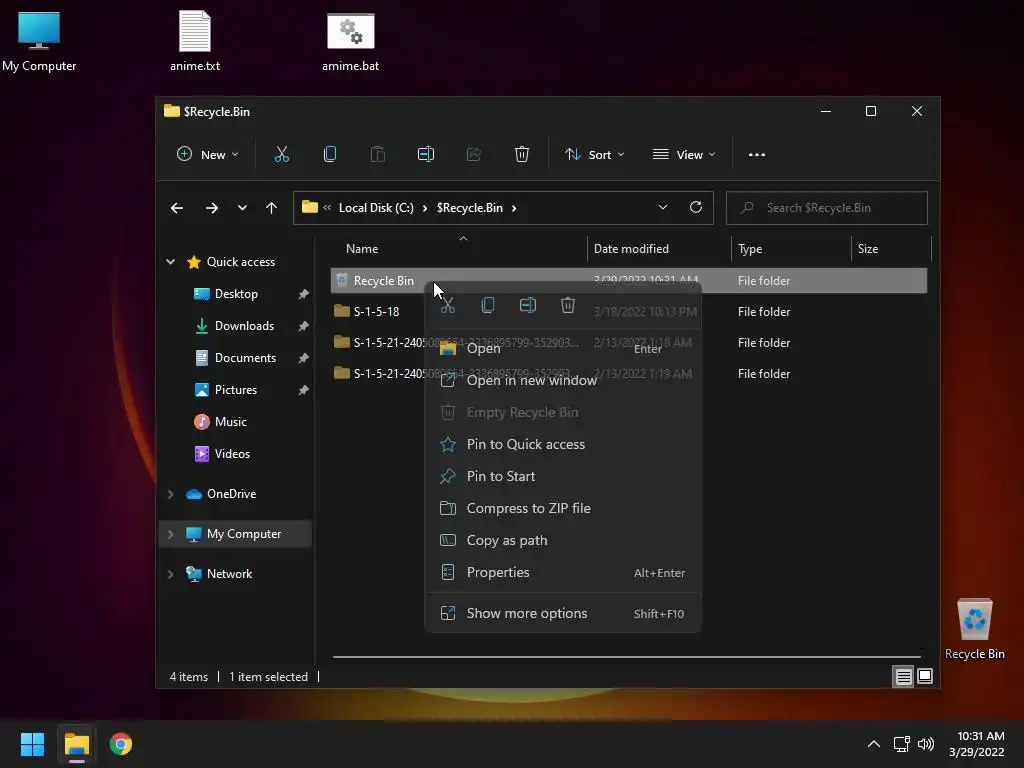Screen dimensions: 1024x768
Task: Open the network tray icon
Action: 901,744
